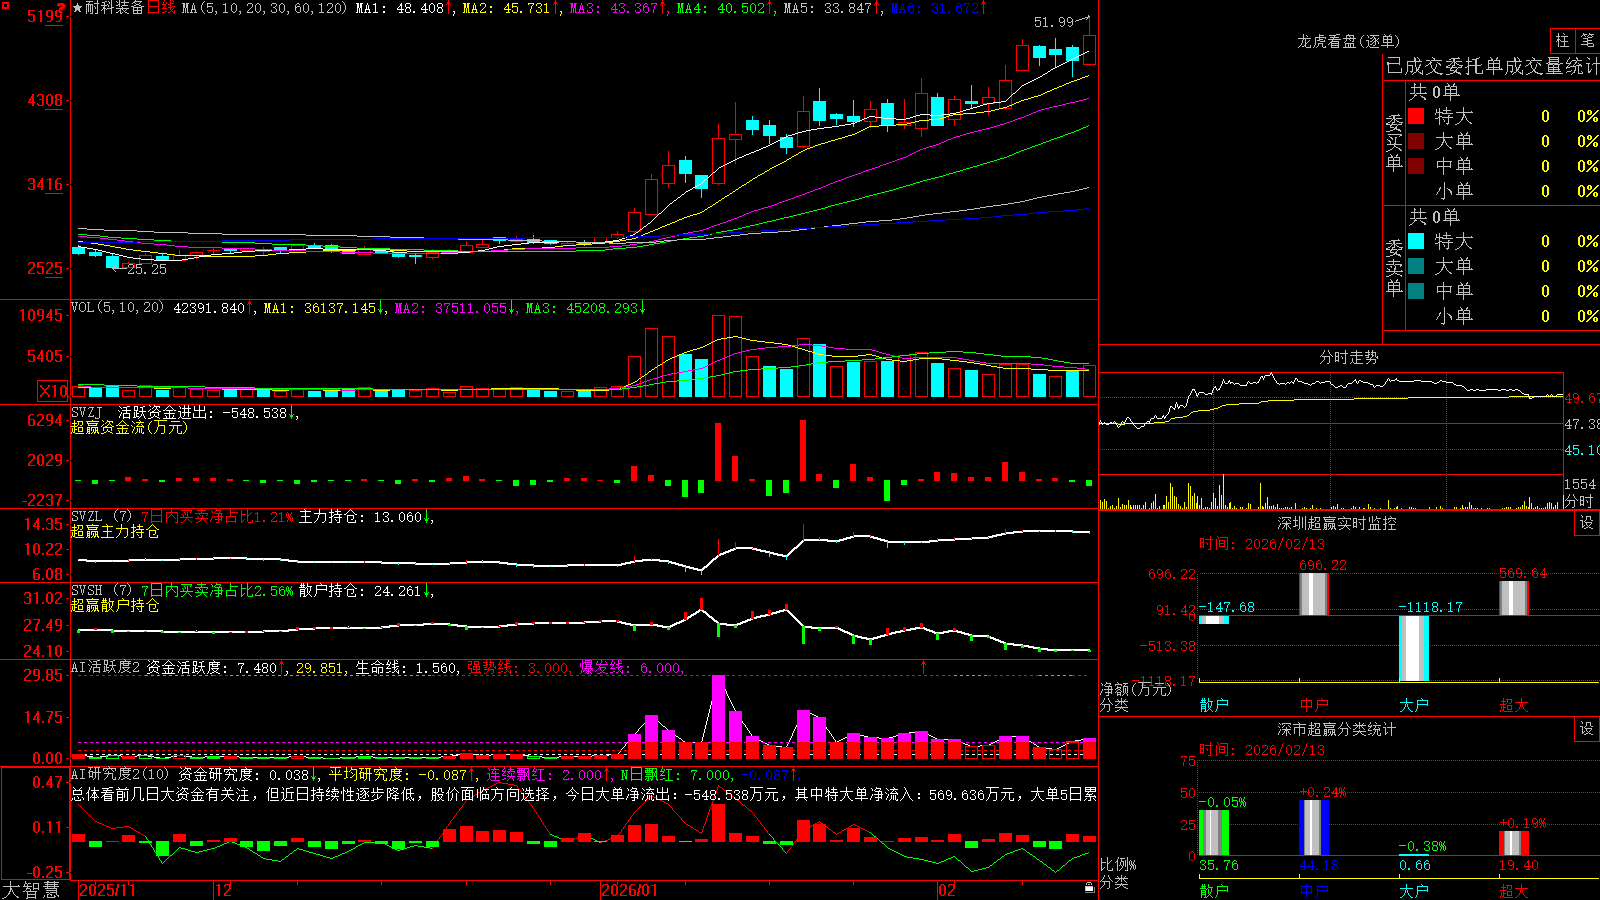Image resolution: width=1600 pixels, height=900 pixels.
Task: Jump to month 02 on the timeline
Action: click(x=947, y=890)
